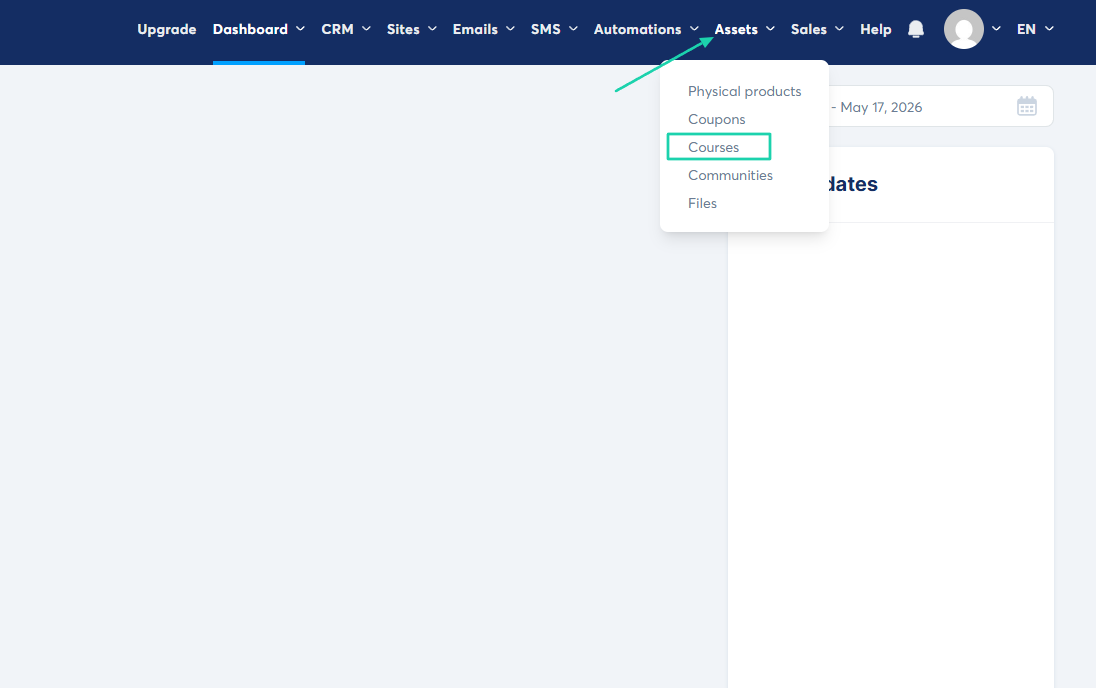Open the notifications bell
The width and height of the screenshot is (1096, 688).
[x=916, y=29]
